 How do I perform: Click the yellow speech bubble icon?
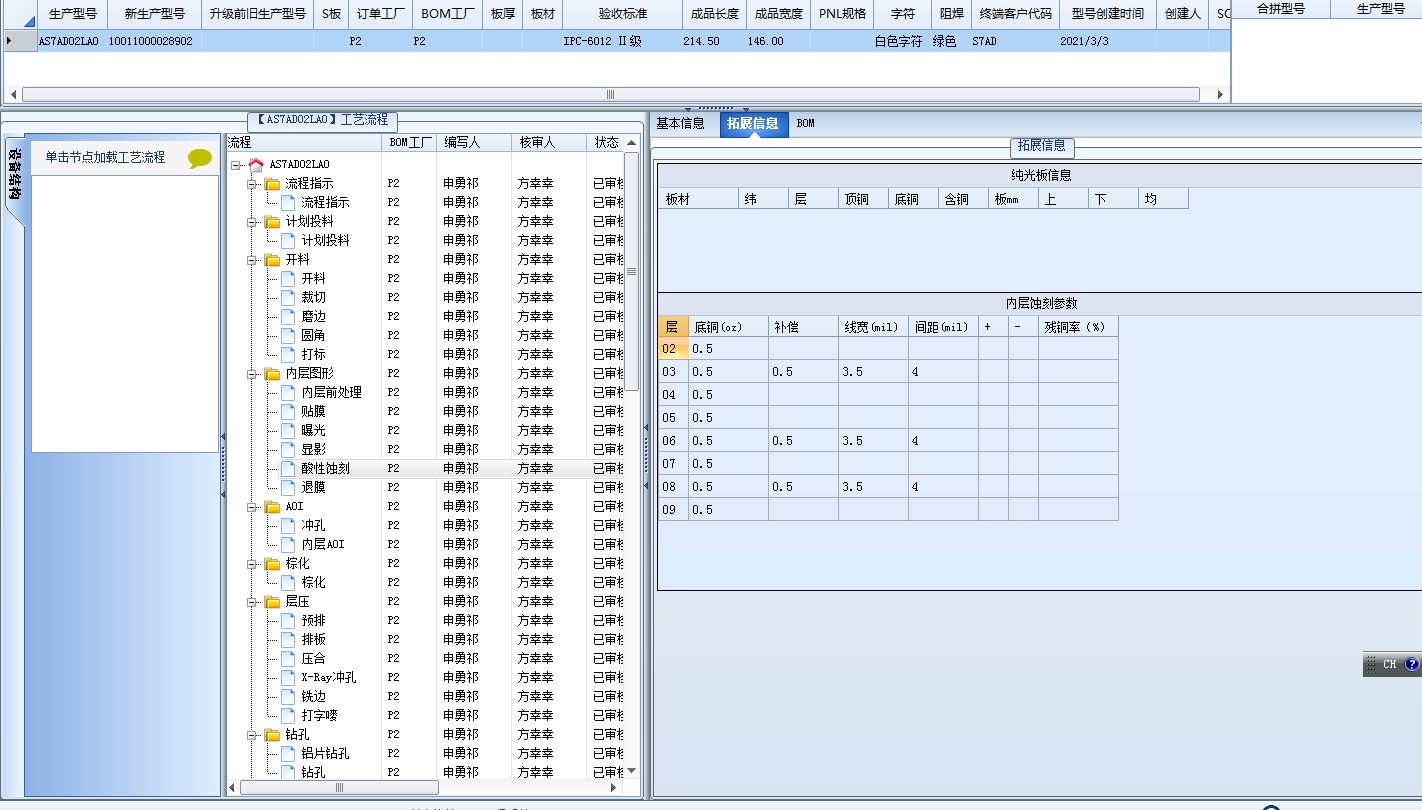tap(200, 158)
